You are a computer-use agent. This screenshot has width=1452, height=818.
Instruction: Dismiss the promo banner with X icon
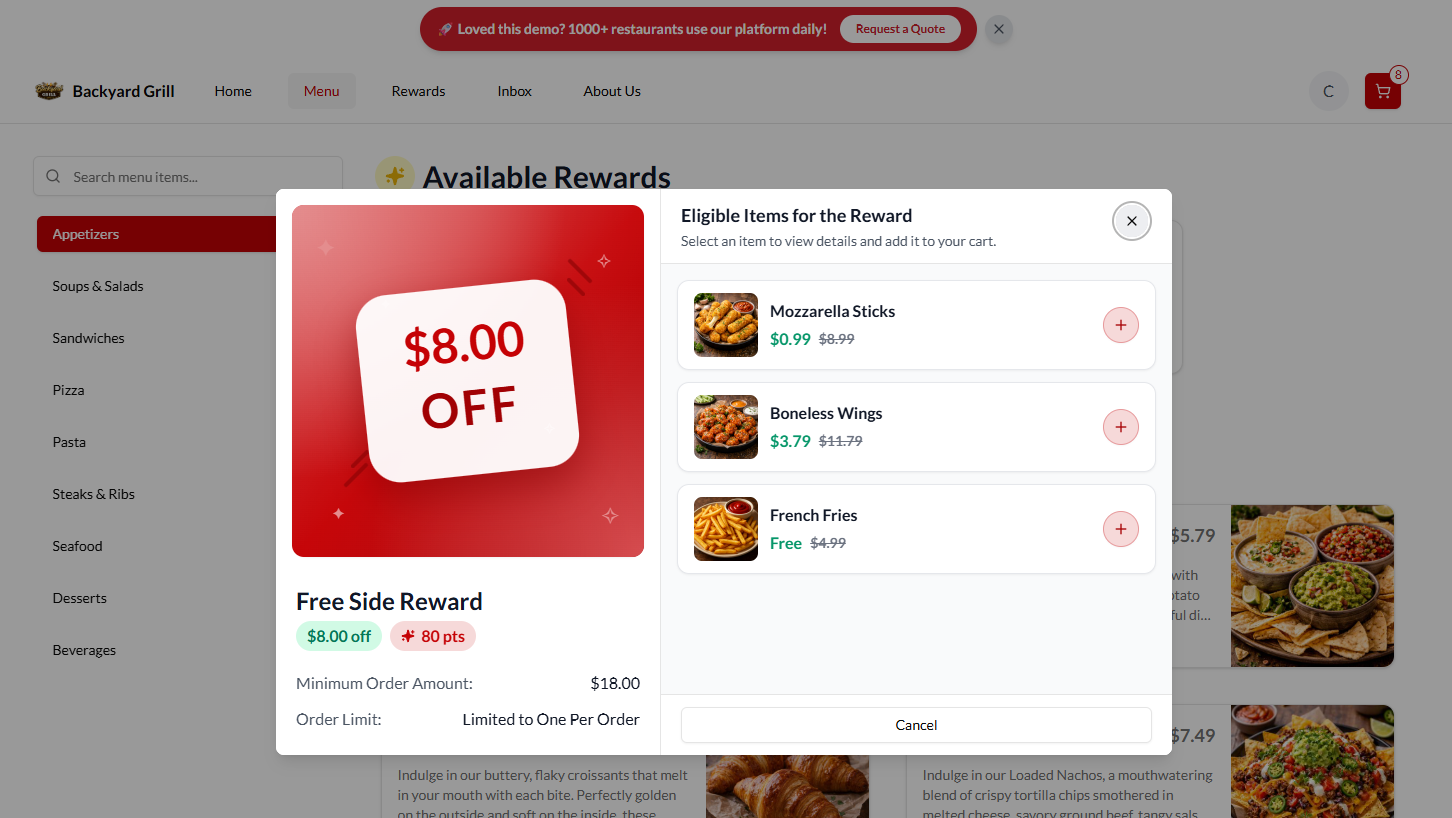tap(999, 29)
